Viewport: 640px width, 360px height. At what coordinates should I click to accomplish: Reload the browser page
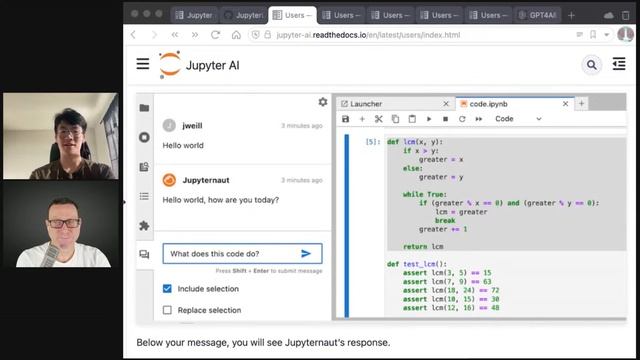click(x=216, y=35)
